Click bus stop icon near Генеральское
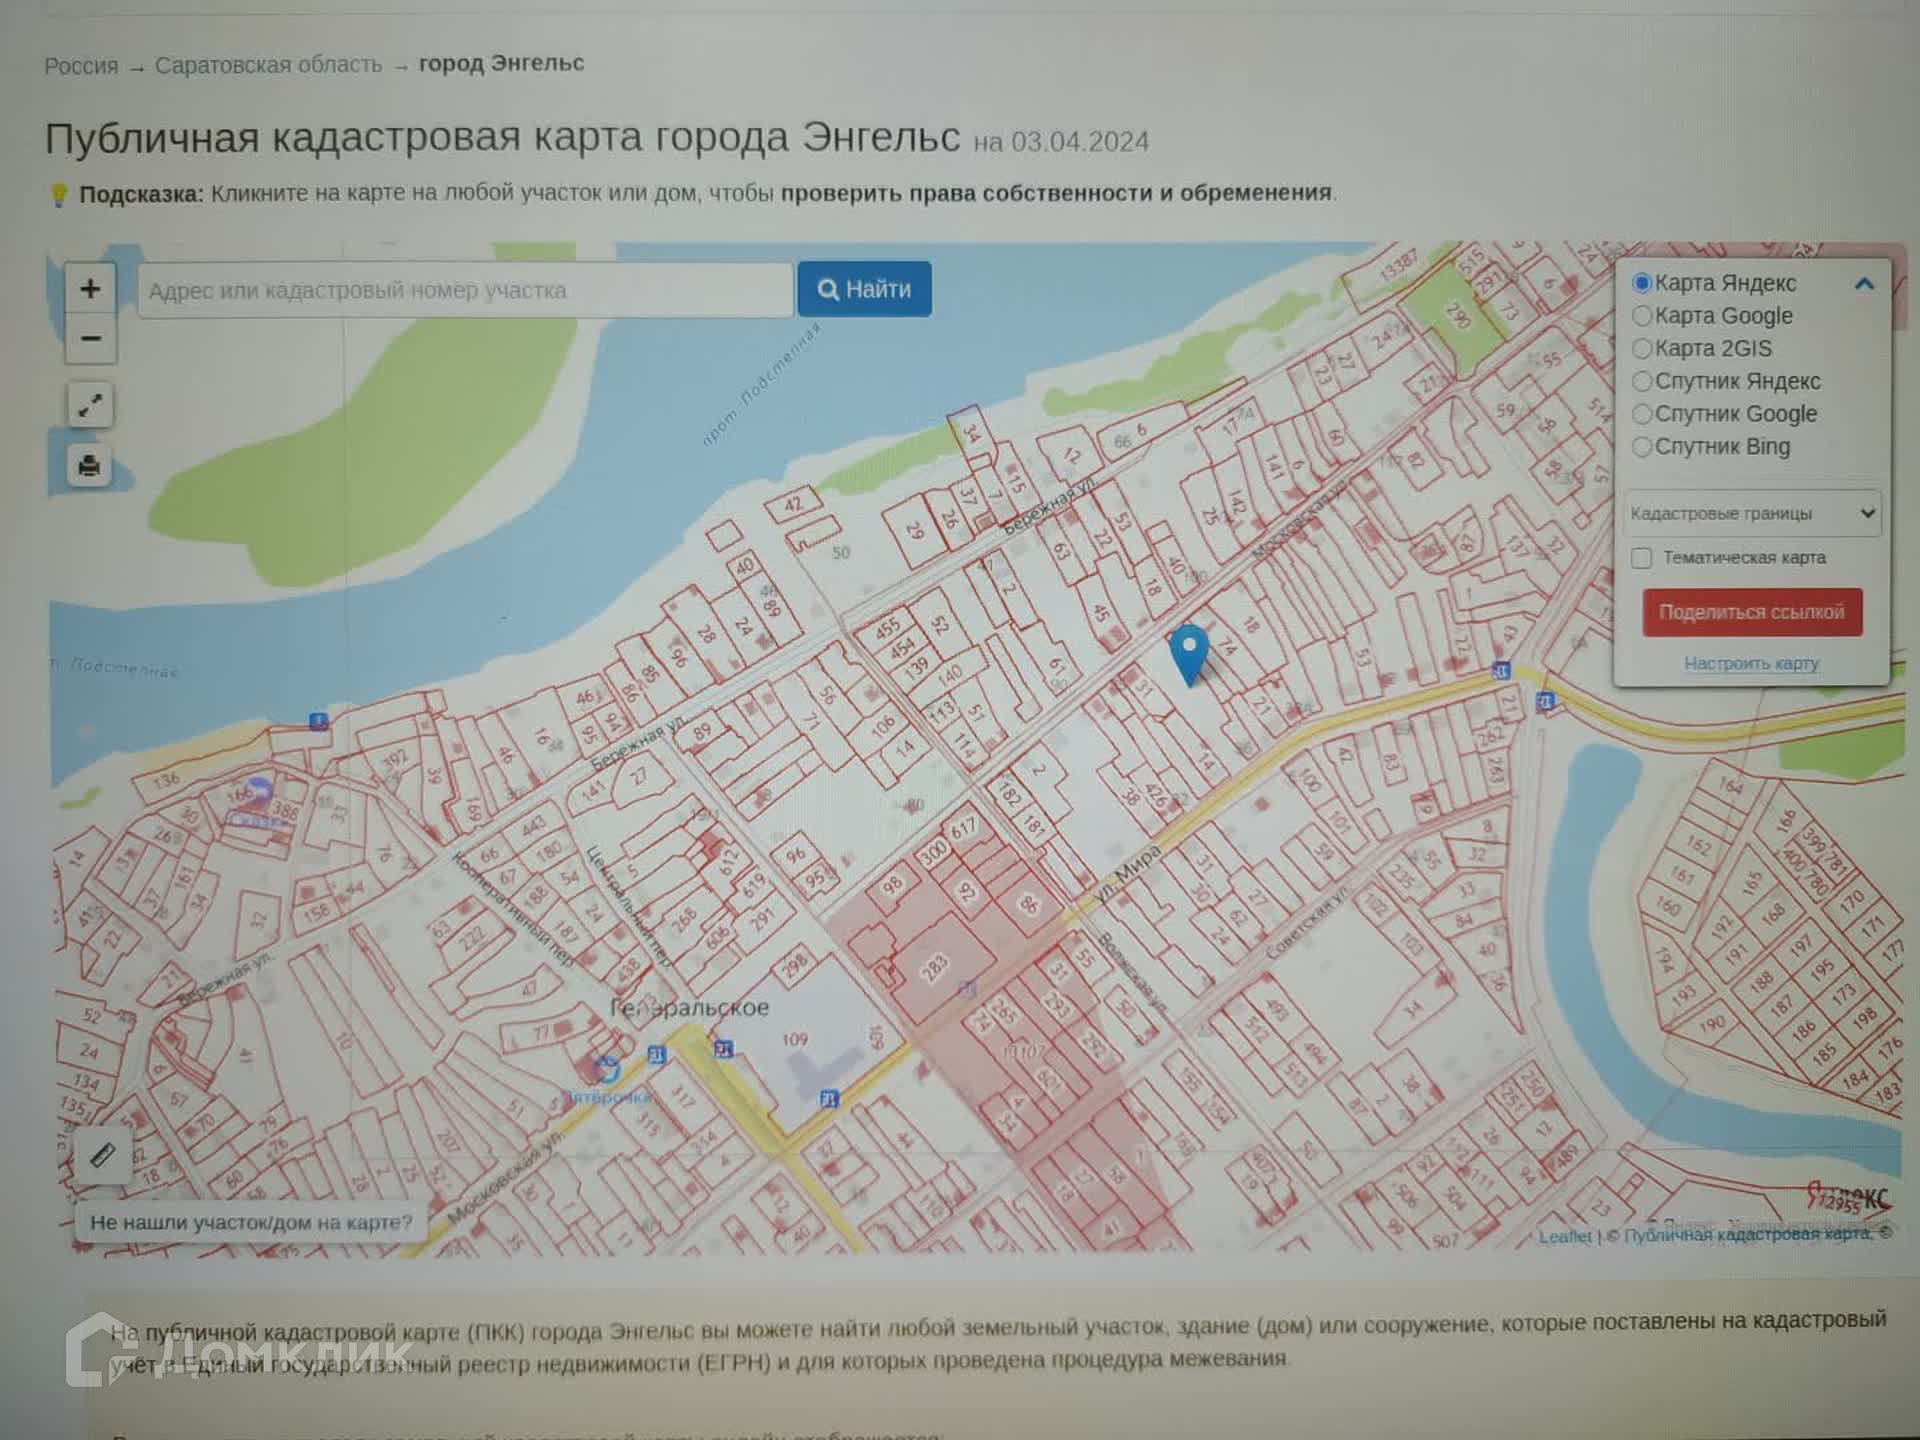 656,1055
